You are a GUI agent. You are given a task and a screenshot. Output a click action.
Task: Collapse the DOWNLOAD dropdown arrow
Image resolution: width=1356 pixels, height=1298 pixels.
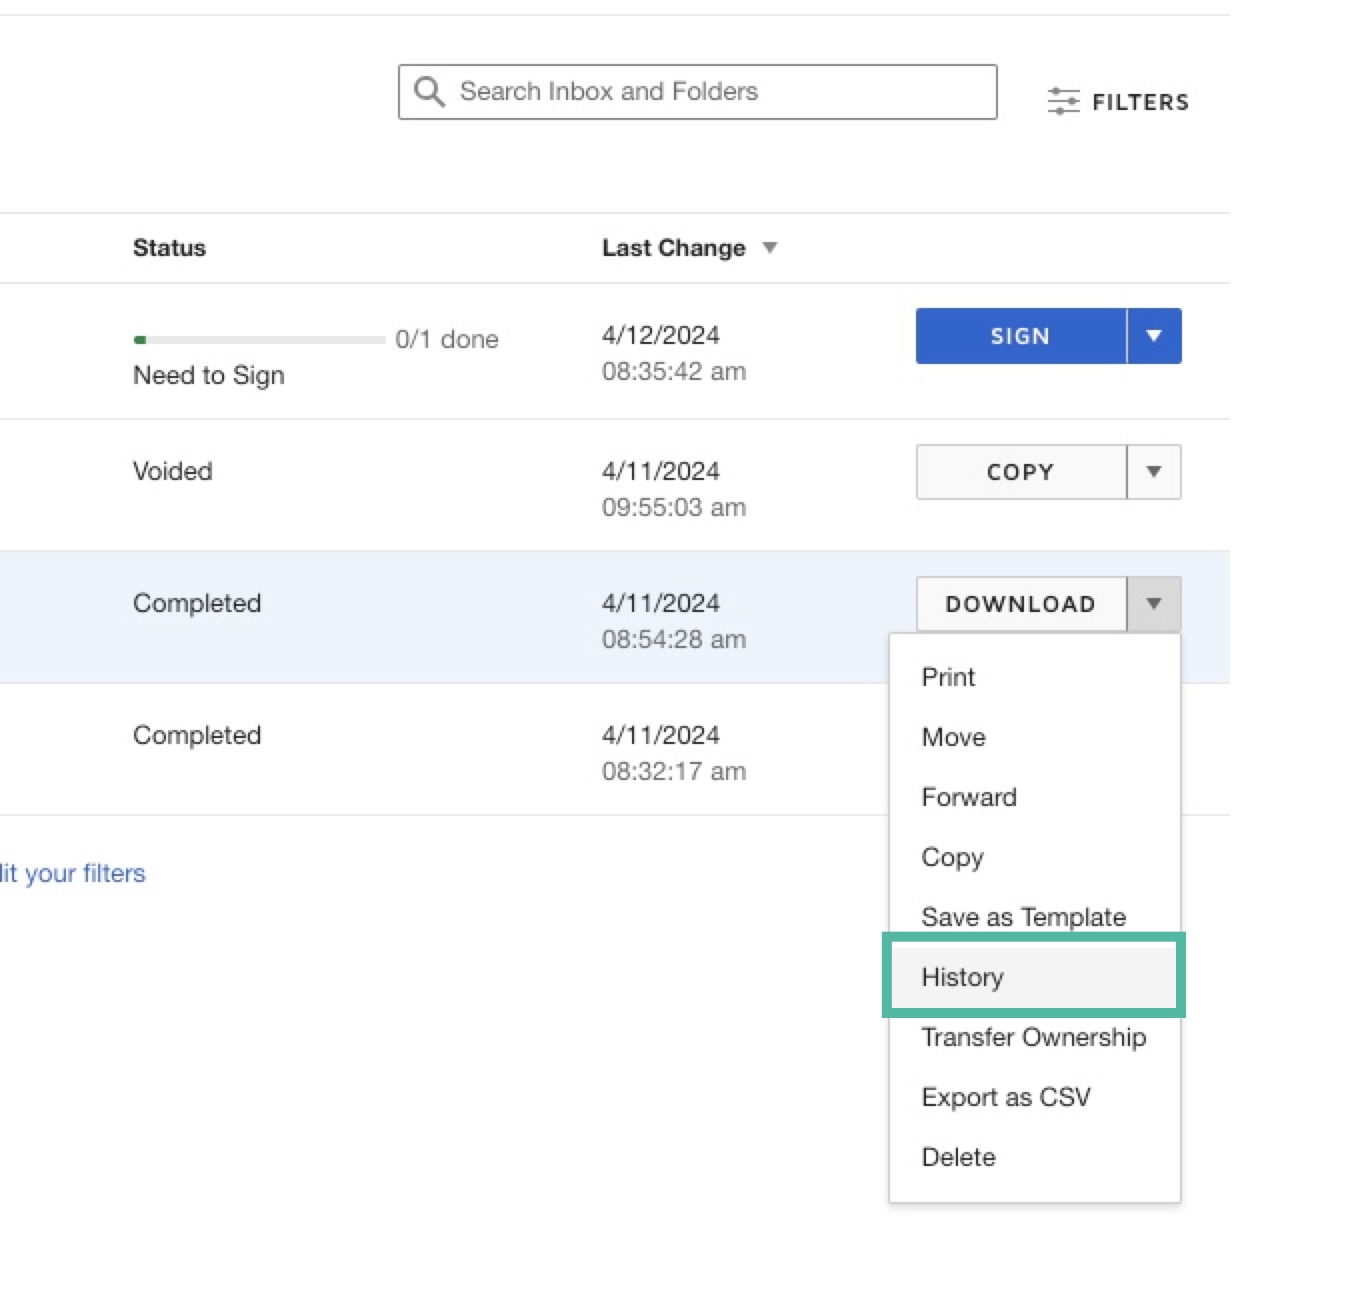1154,604
